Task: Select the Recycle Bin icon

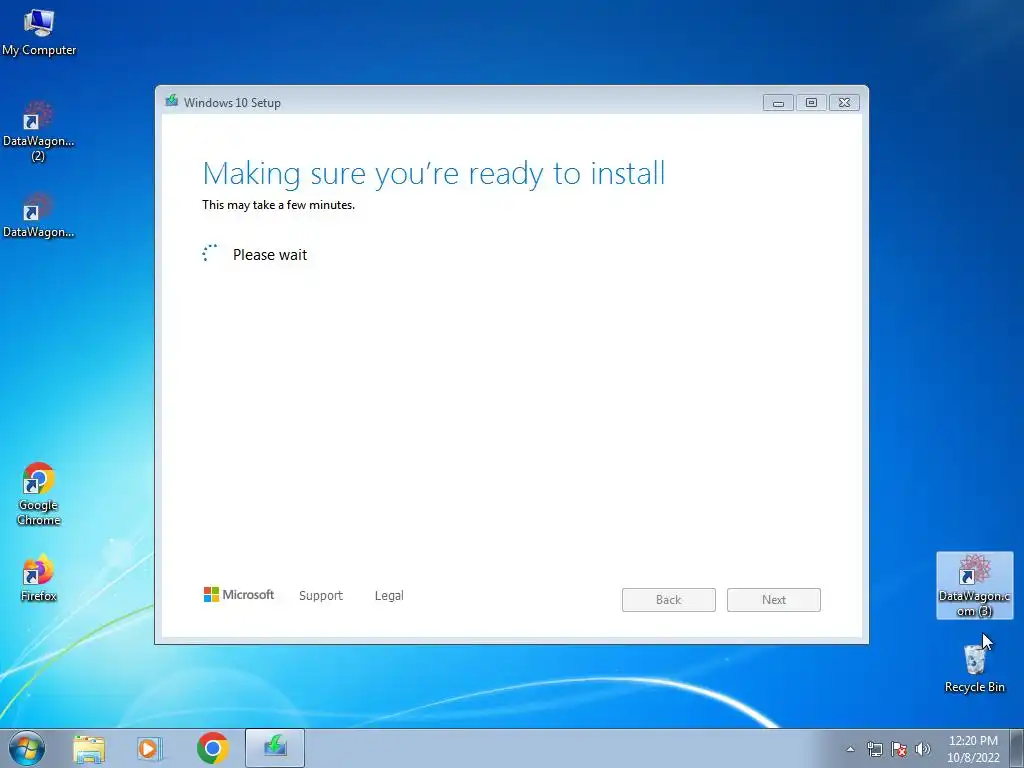Action: pyautogui.click(x=974, y=667)
